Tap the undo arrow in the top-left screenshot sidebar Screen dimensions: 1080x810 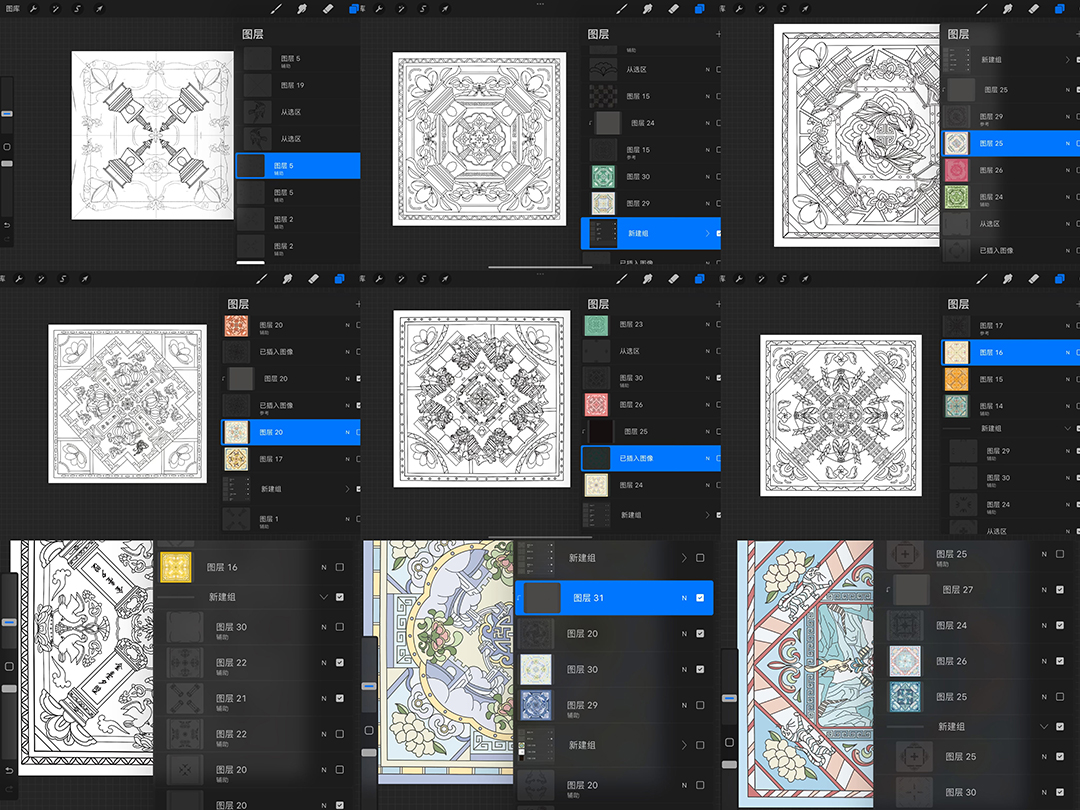click(x=7, y=224)
